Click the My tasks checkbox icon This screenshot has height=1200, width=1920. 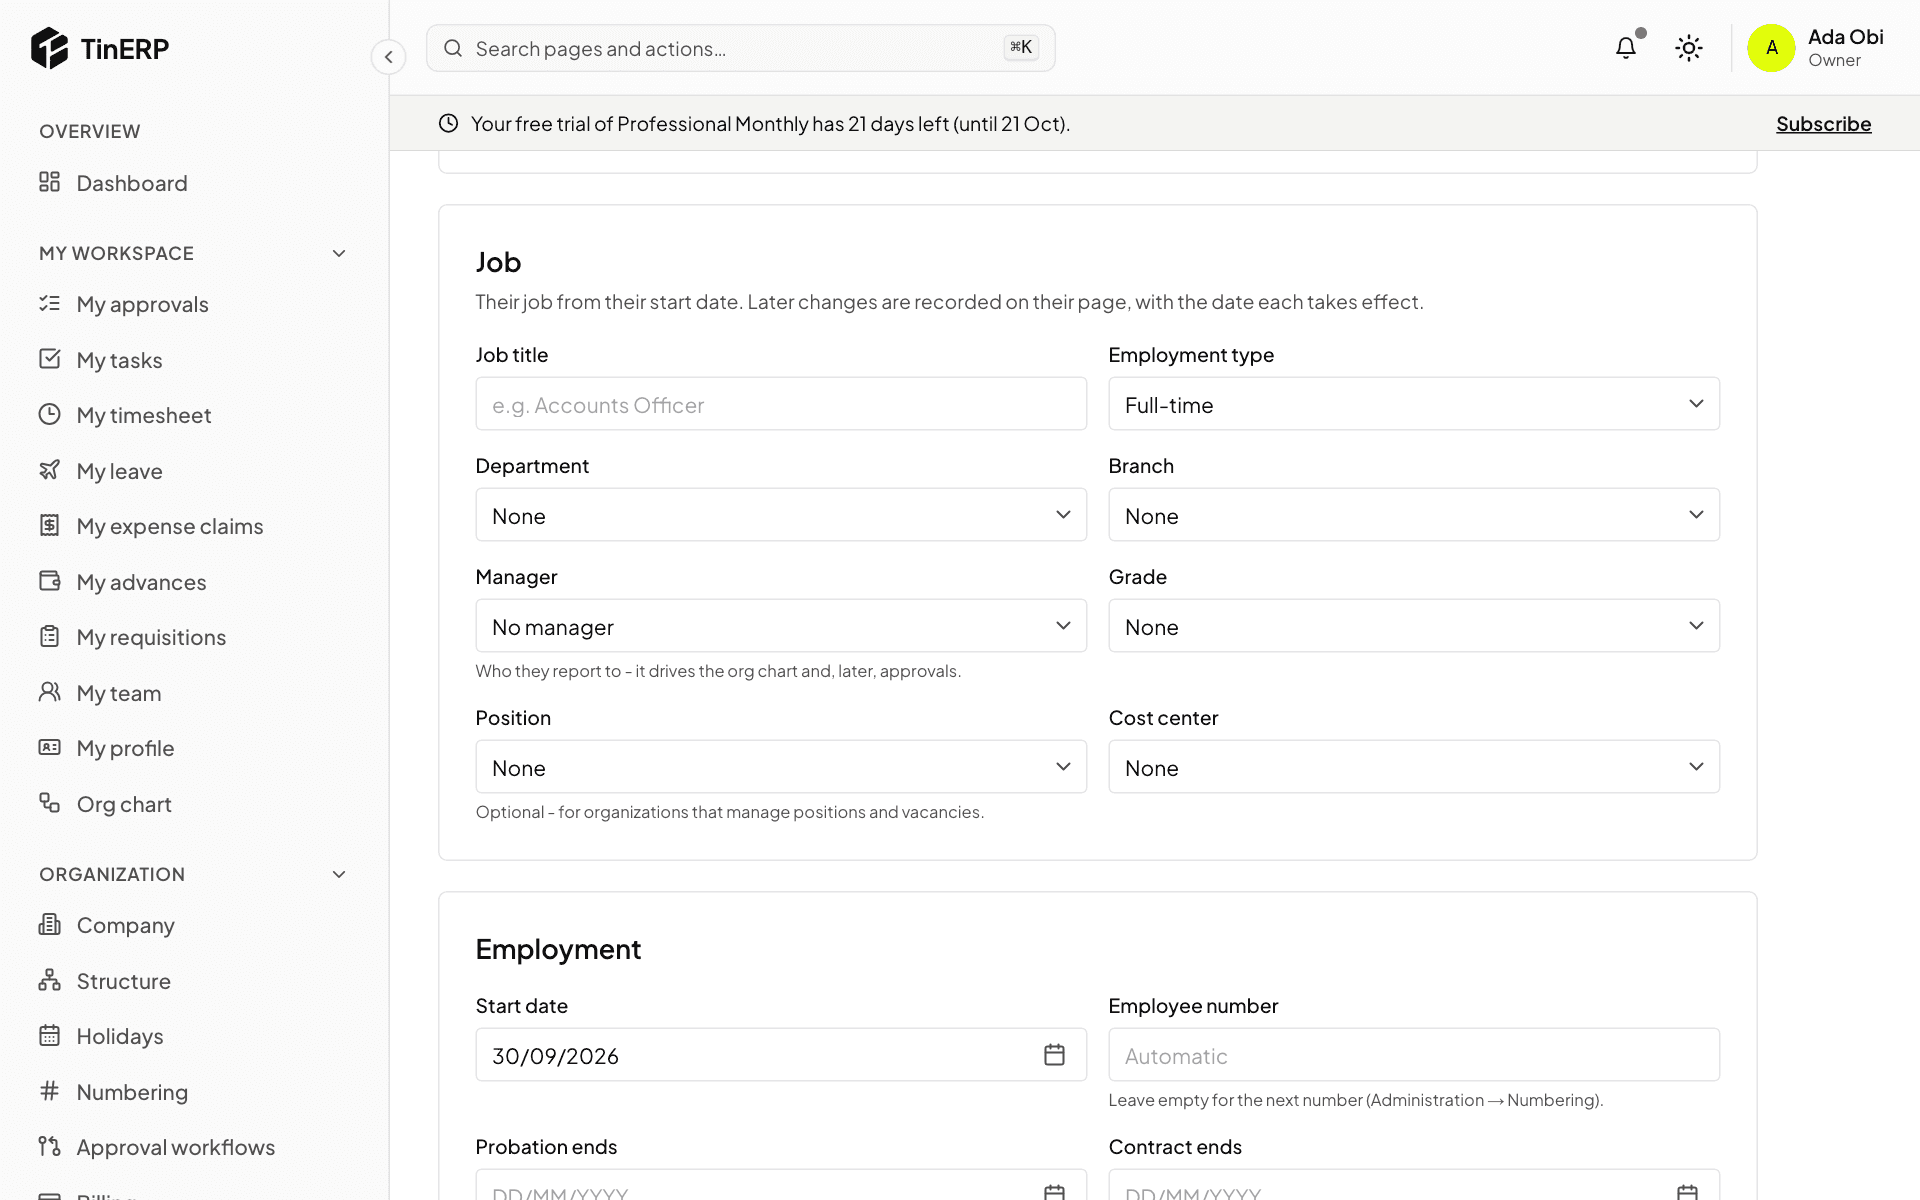[50, 359]
